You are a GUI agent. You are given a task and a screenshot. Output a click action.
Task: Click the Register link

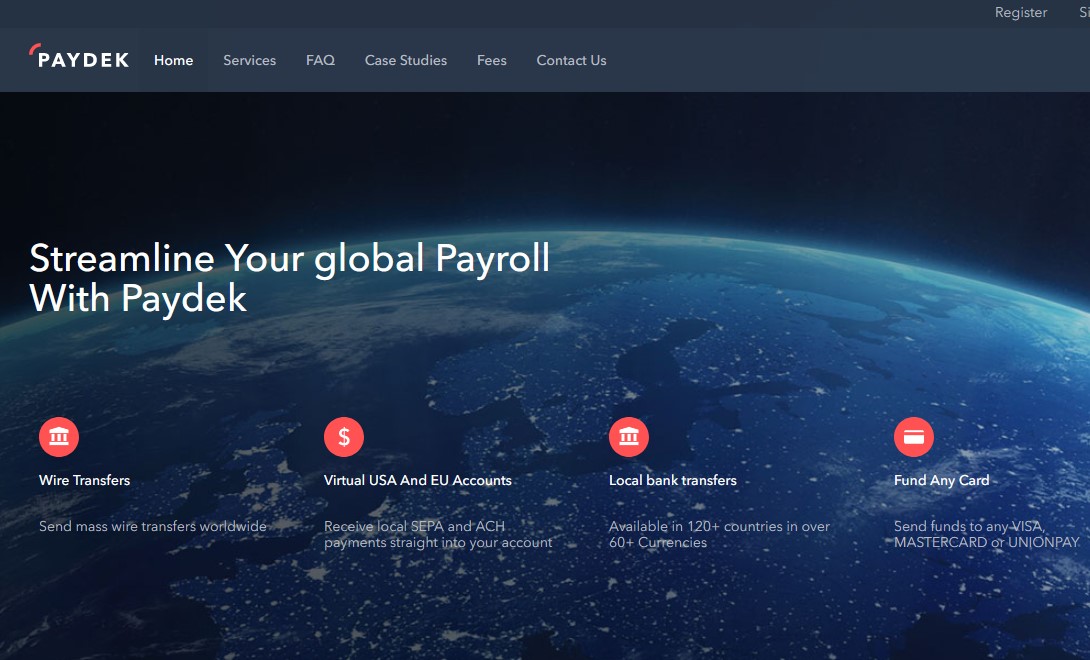(1020, 13)
